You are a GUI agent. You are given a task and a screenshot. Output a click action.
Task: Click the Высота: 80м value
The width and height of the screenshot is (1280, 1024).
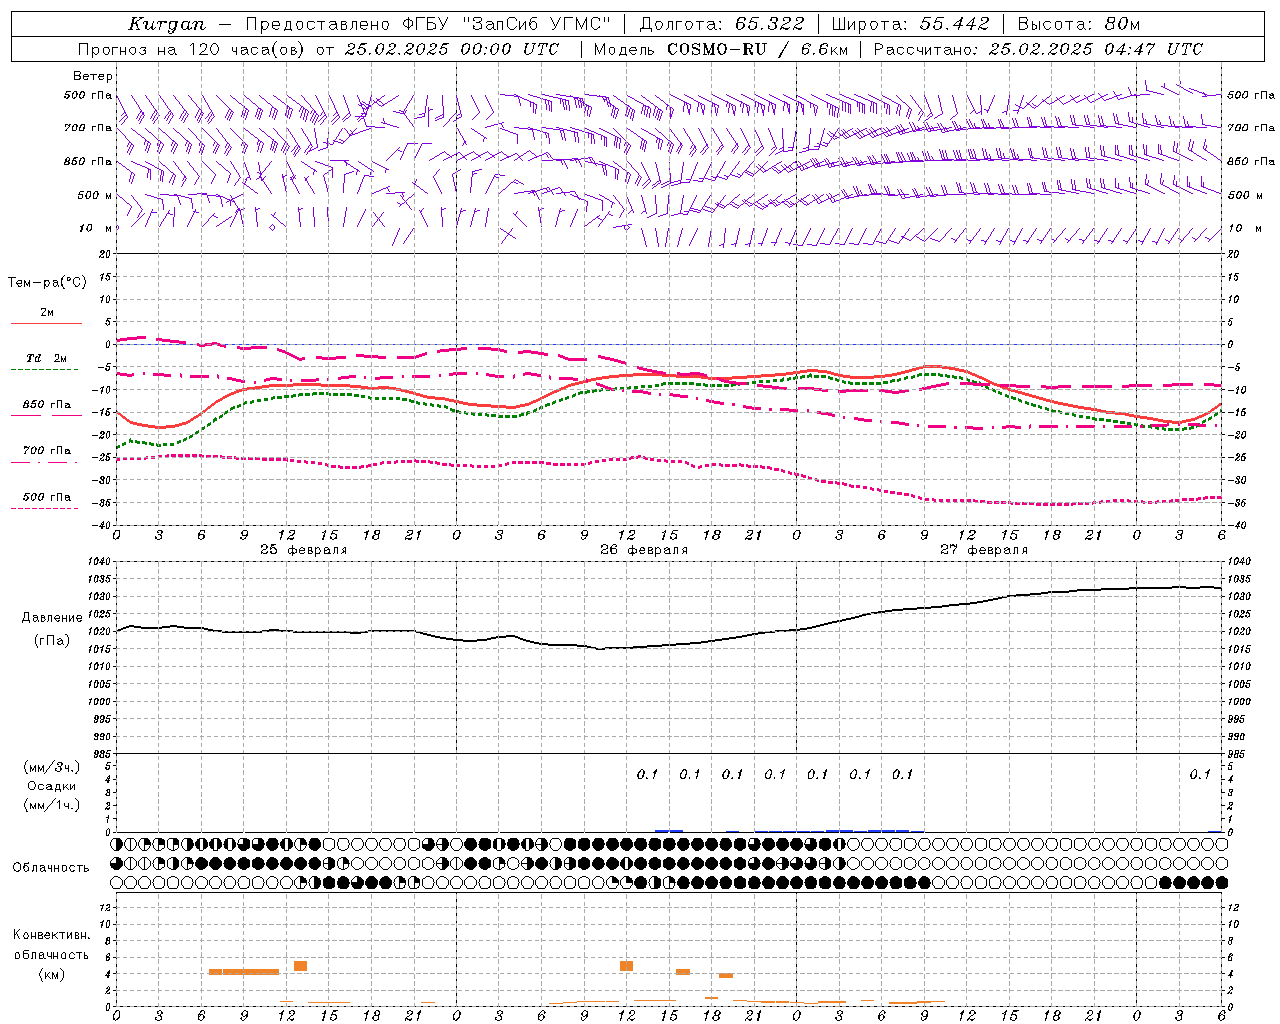pos(1078,24)
